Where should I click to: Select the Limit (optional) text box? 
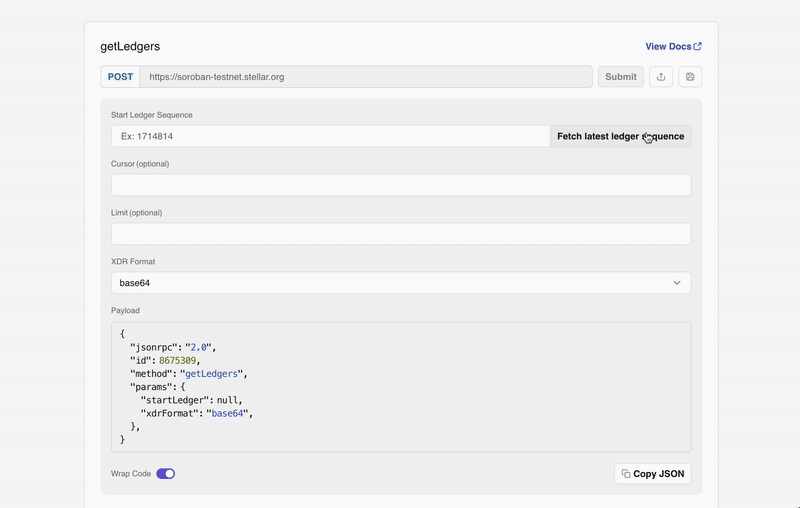pos(400,234)
